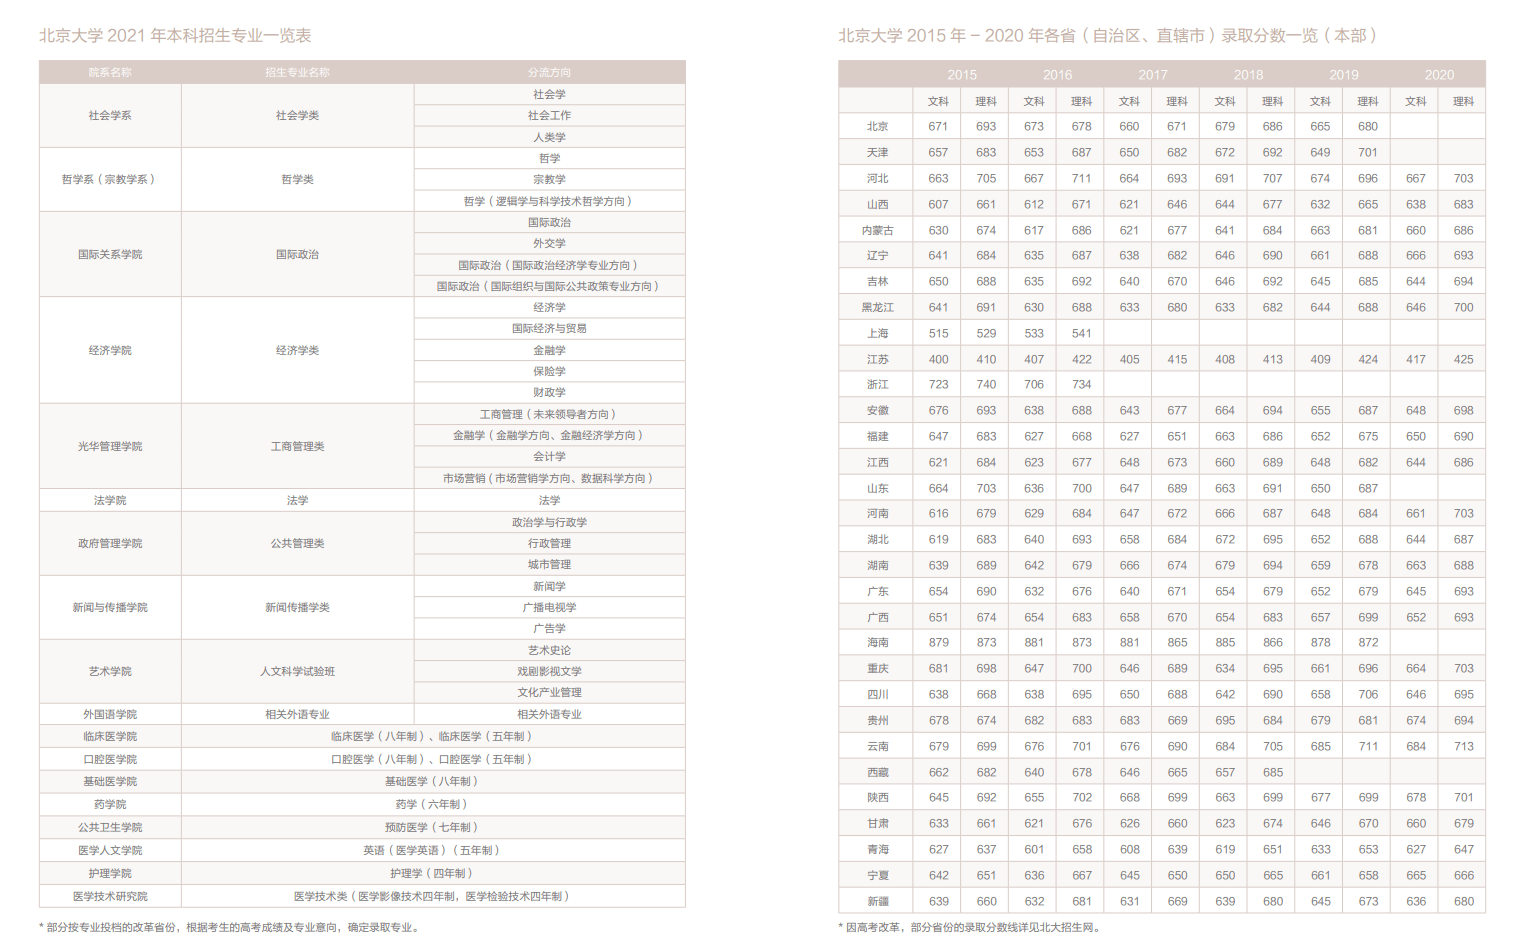Click the 国际经济与贸易 direction cell
The height and width of the screenshot is (942, 1538).
549,328
